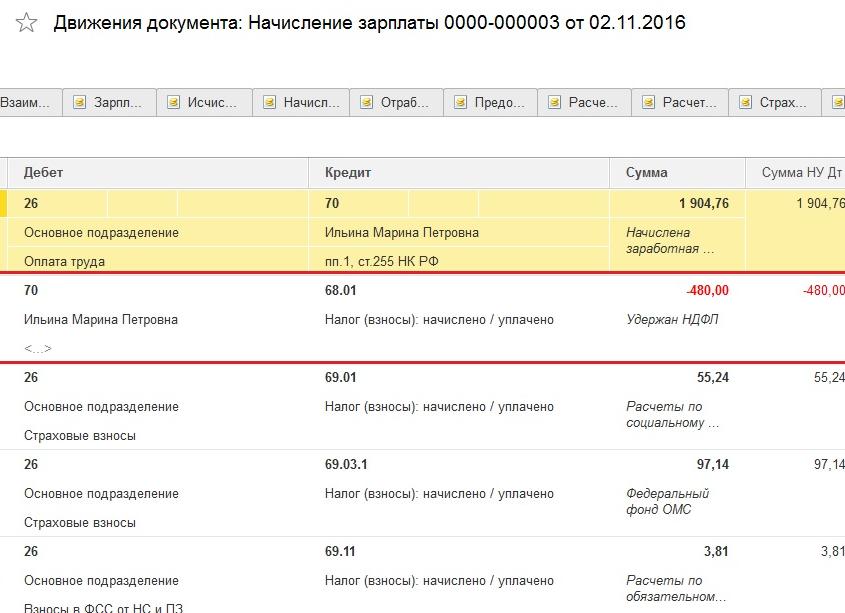This screenshot has height=613, width=845.
Task: Select пп.1, ст.255 НК РФ cell
Action: coord(382,261)
